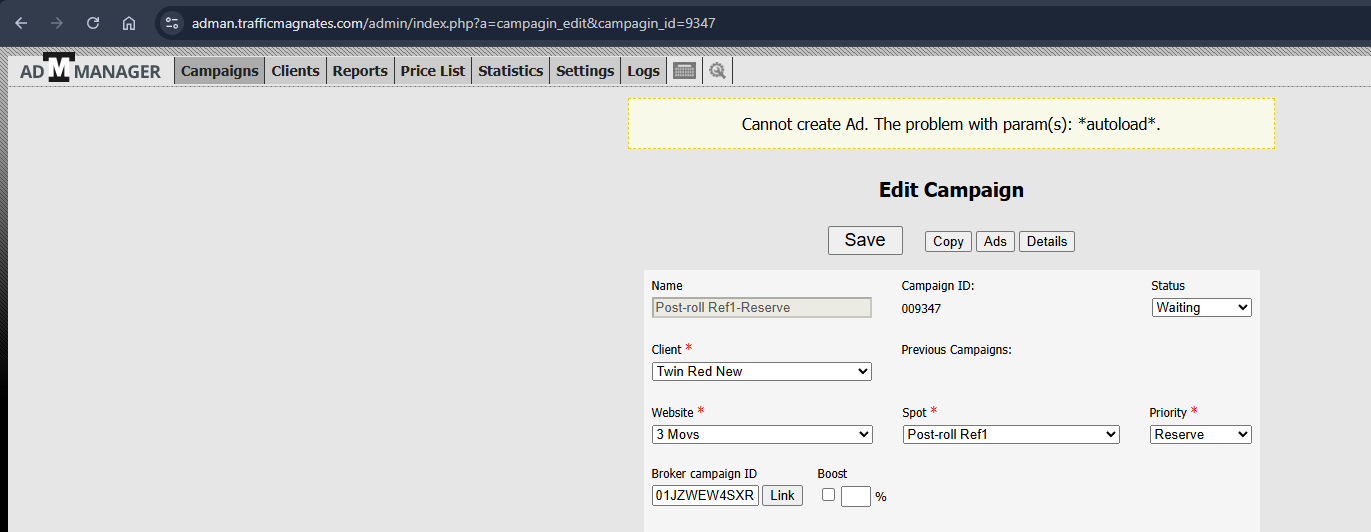Click the Ads button

(995, 241)
